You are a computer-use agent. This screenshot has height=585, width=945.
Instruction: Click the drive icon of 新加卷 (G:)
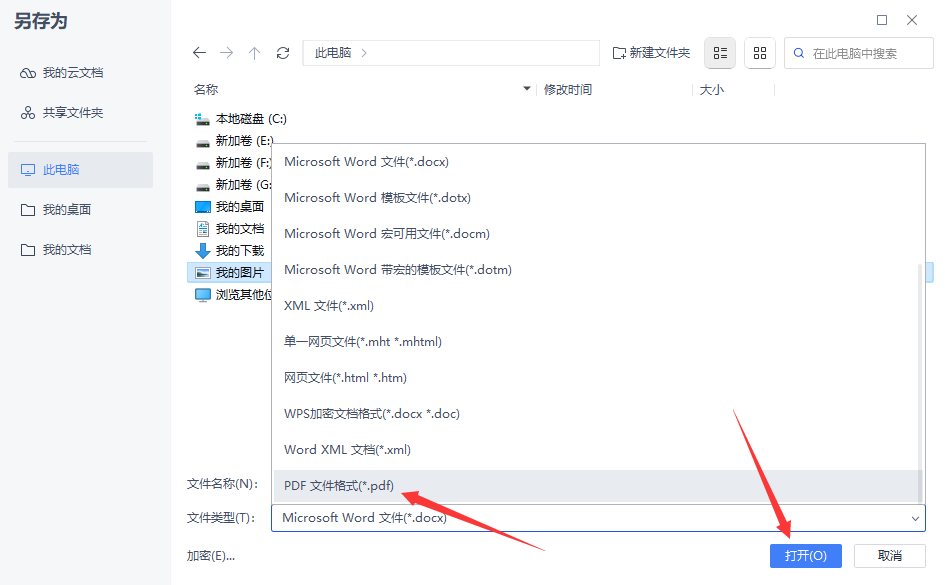coord(202,186)
